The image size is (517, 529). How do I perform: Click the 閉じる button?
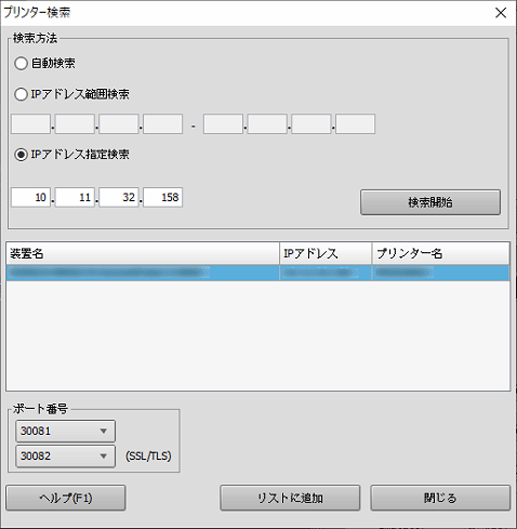tap(440, 498)
